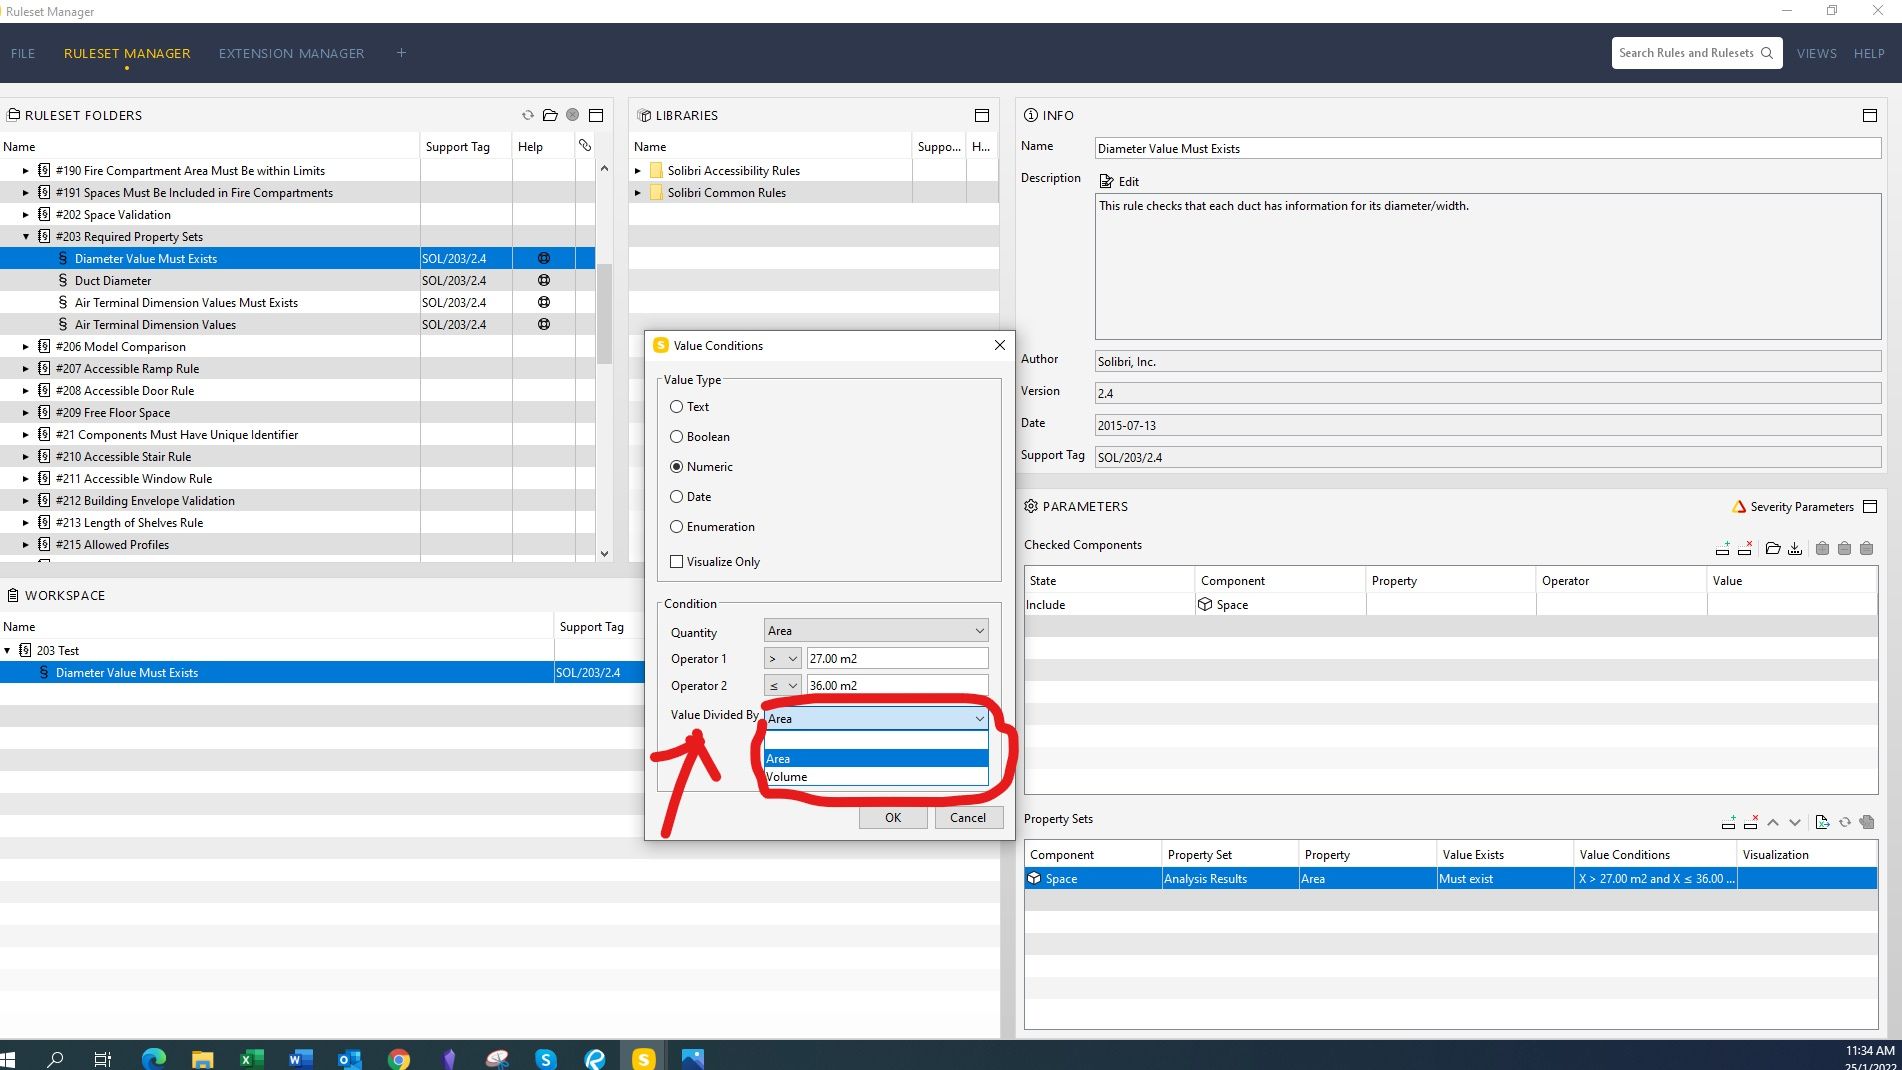Maximize the Info panel
1902x1070 pixels.
(x=1870, y=115)
